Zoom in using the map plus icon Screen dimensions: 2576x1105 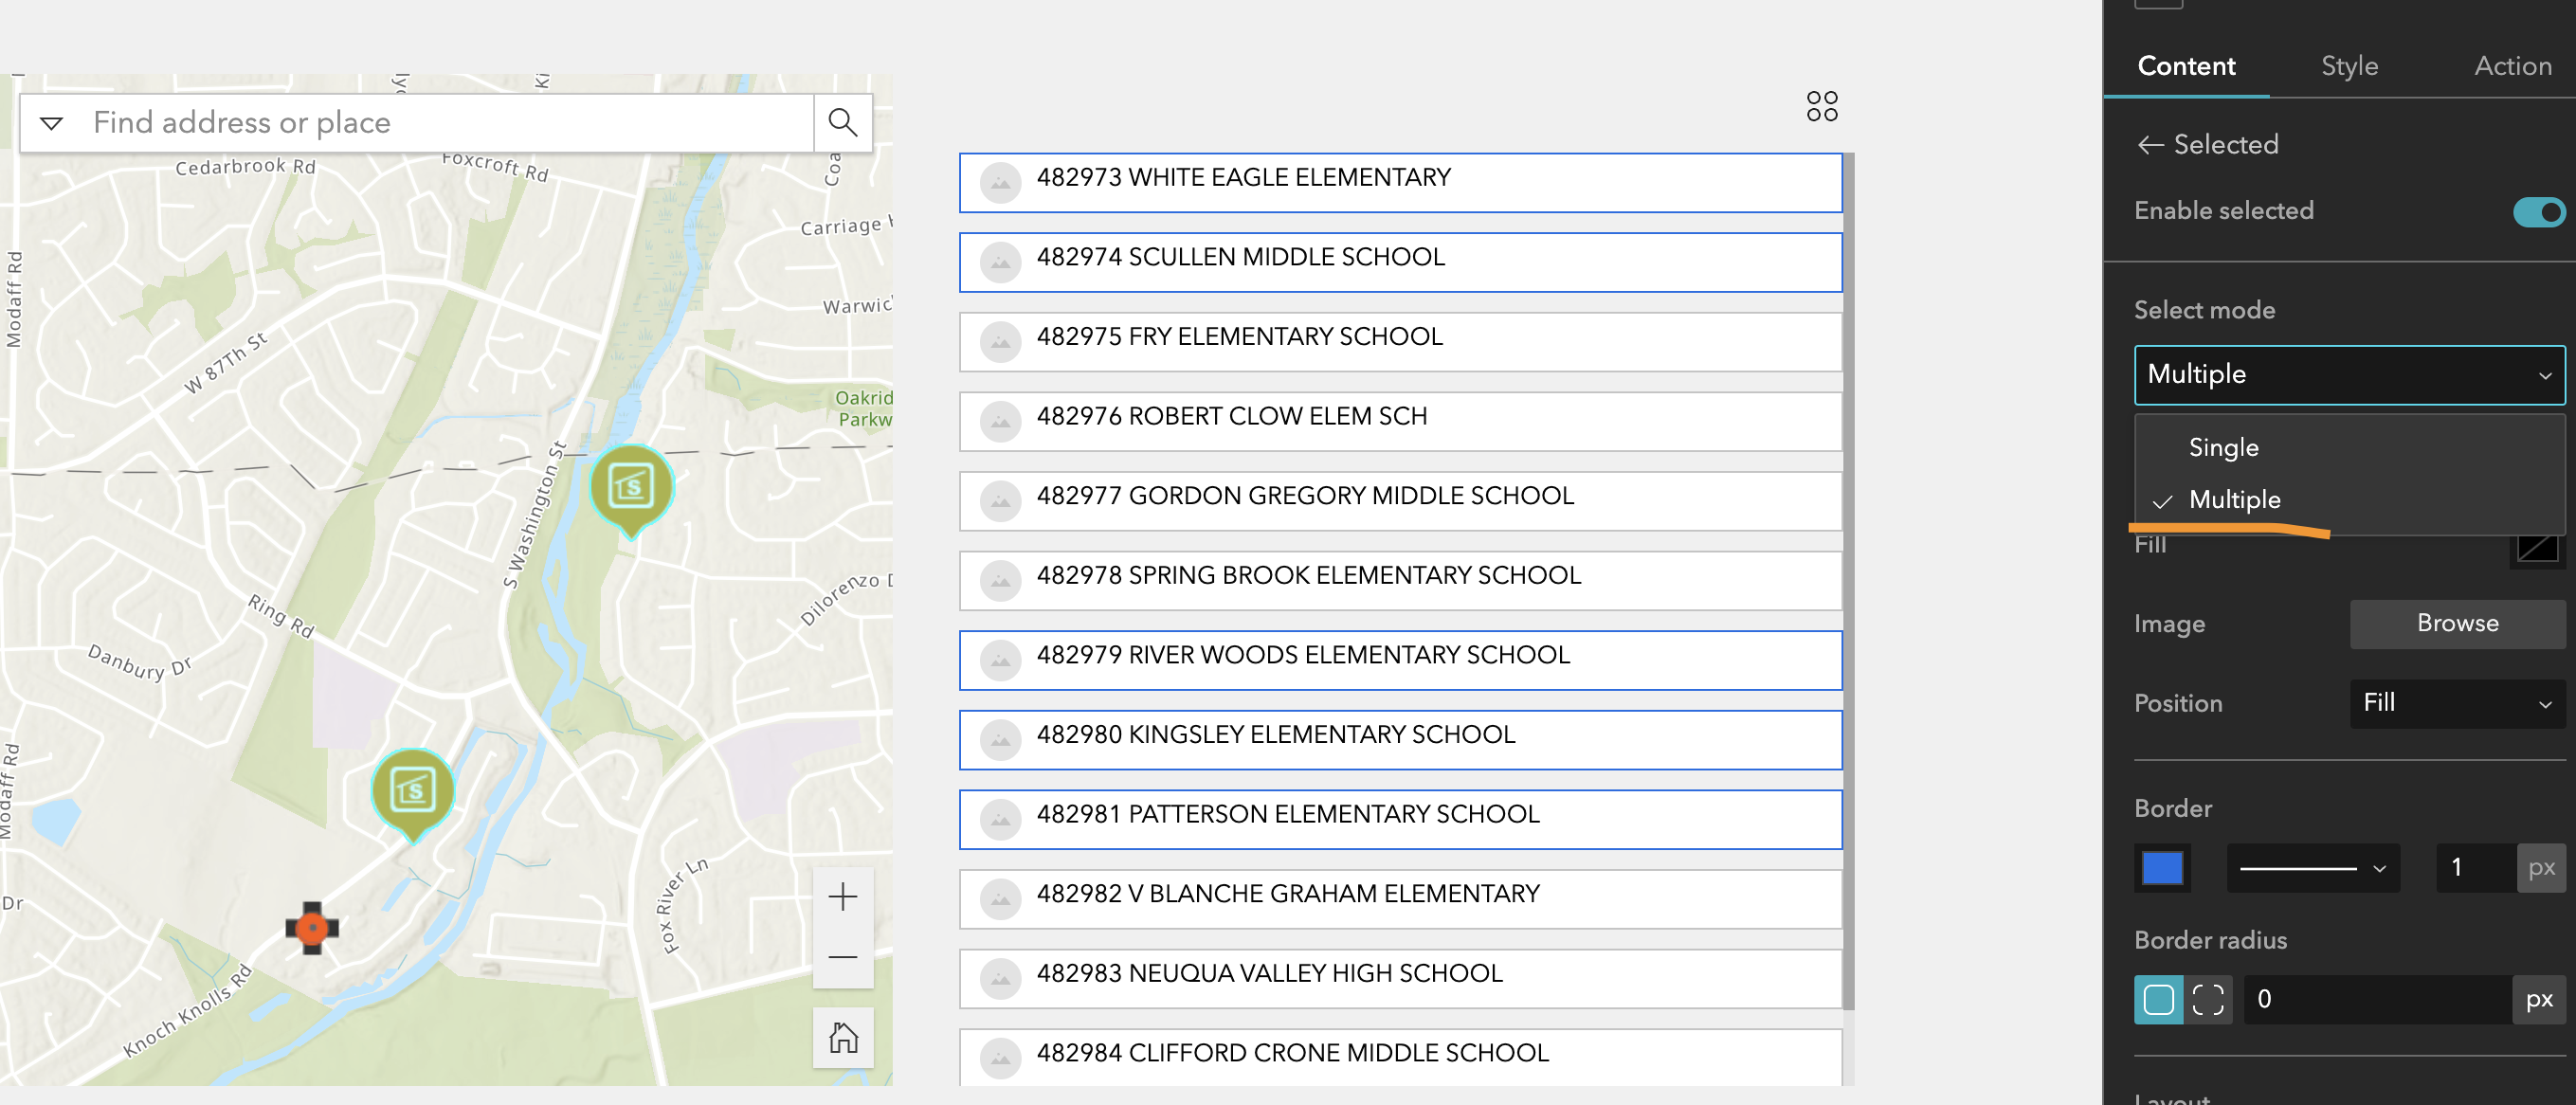click(x=842, y=896)
